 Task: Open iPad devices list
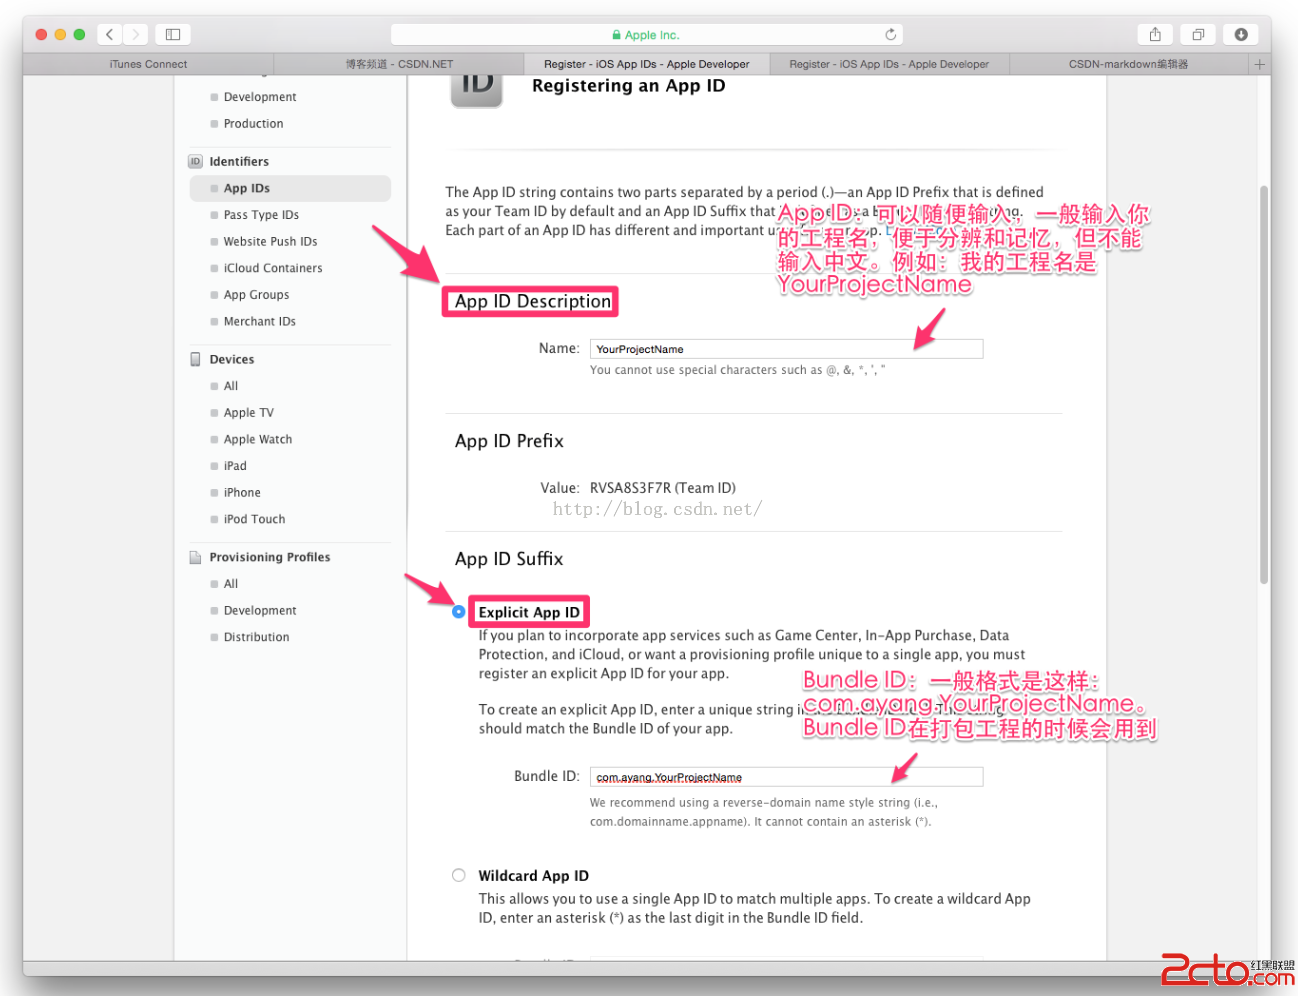(x=235, y=466)
